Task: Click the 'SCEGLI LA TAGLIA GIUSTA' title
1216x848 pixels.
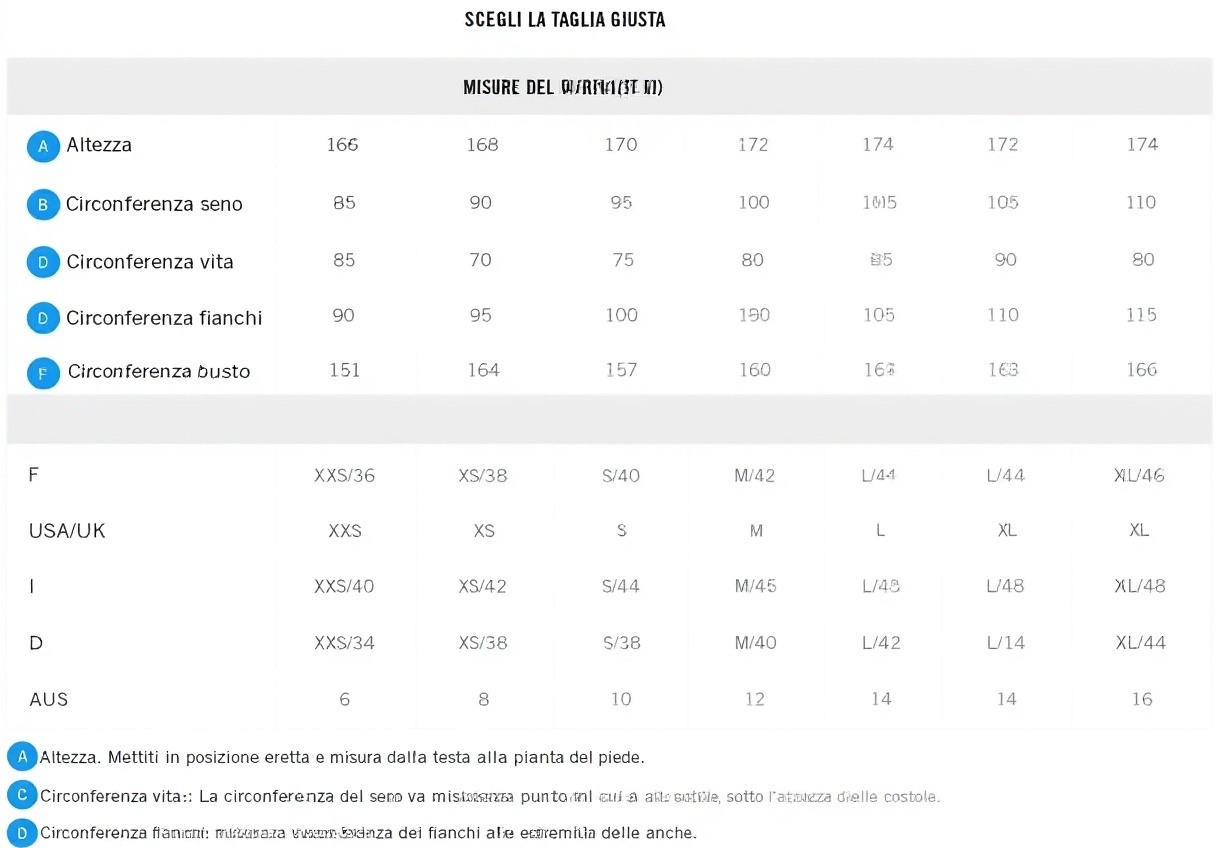Action: point(565,20)
